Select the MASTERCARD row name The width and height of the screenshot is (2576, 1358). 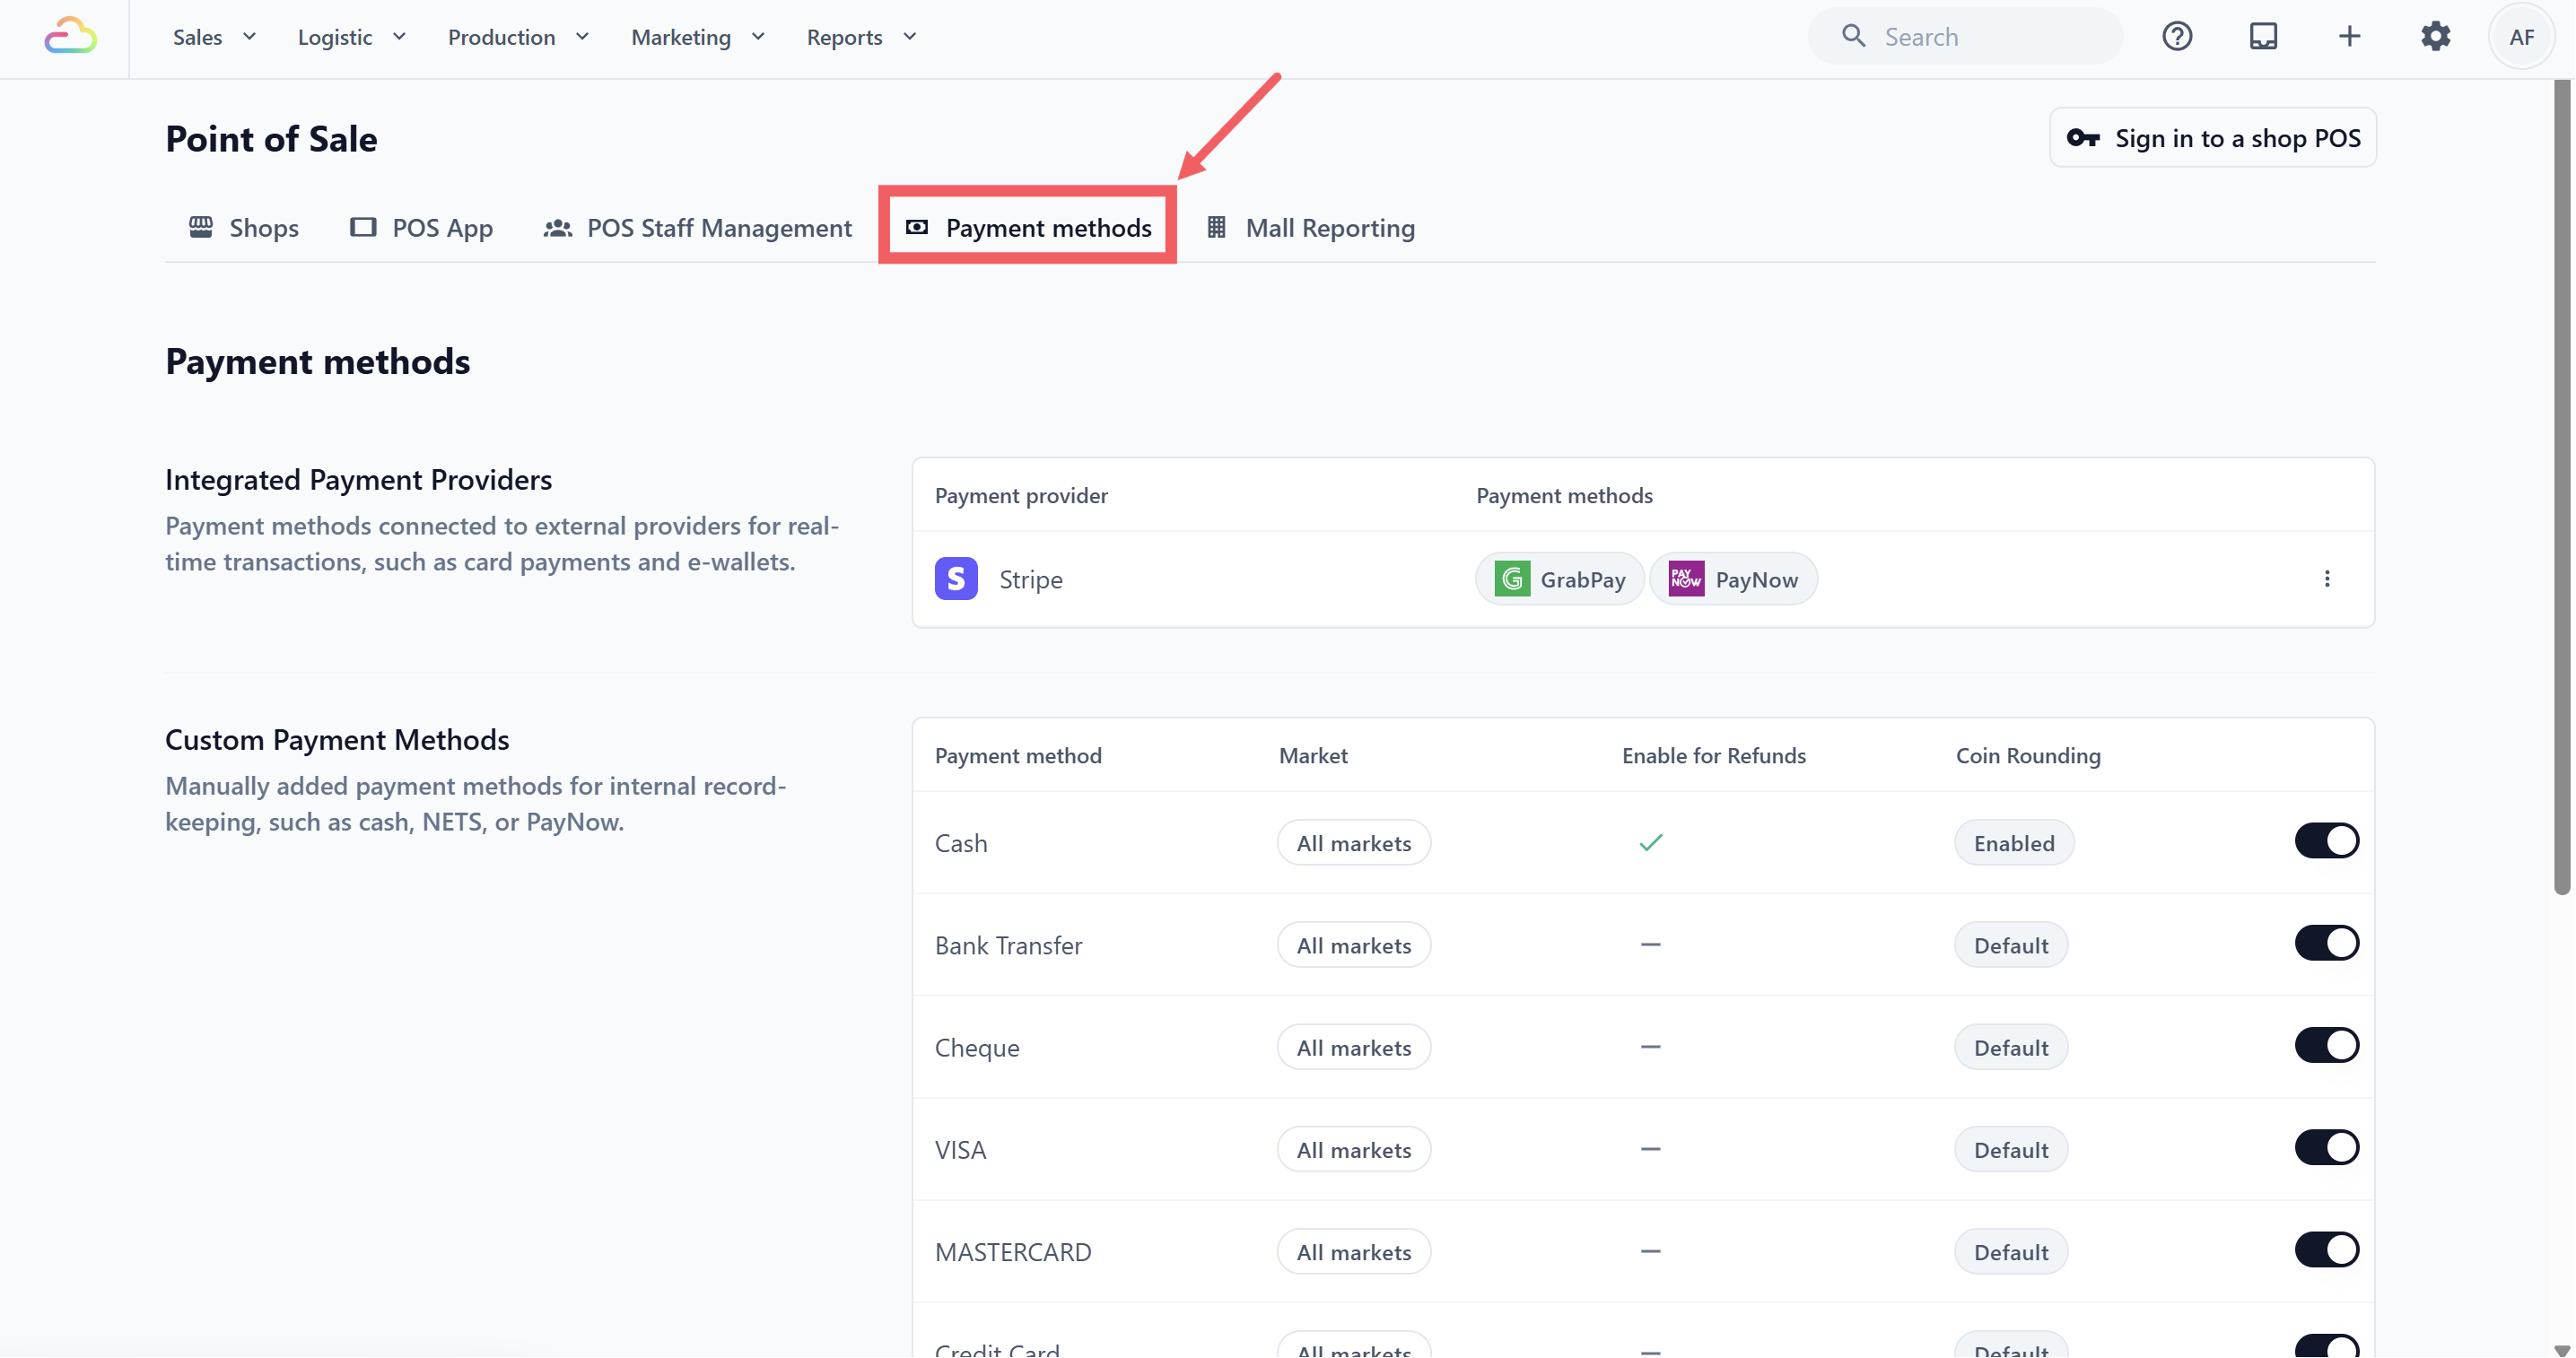pos(1013,1252)
